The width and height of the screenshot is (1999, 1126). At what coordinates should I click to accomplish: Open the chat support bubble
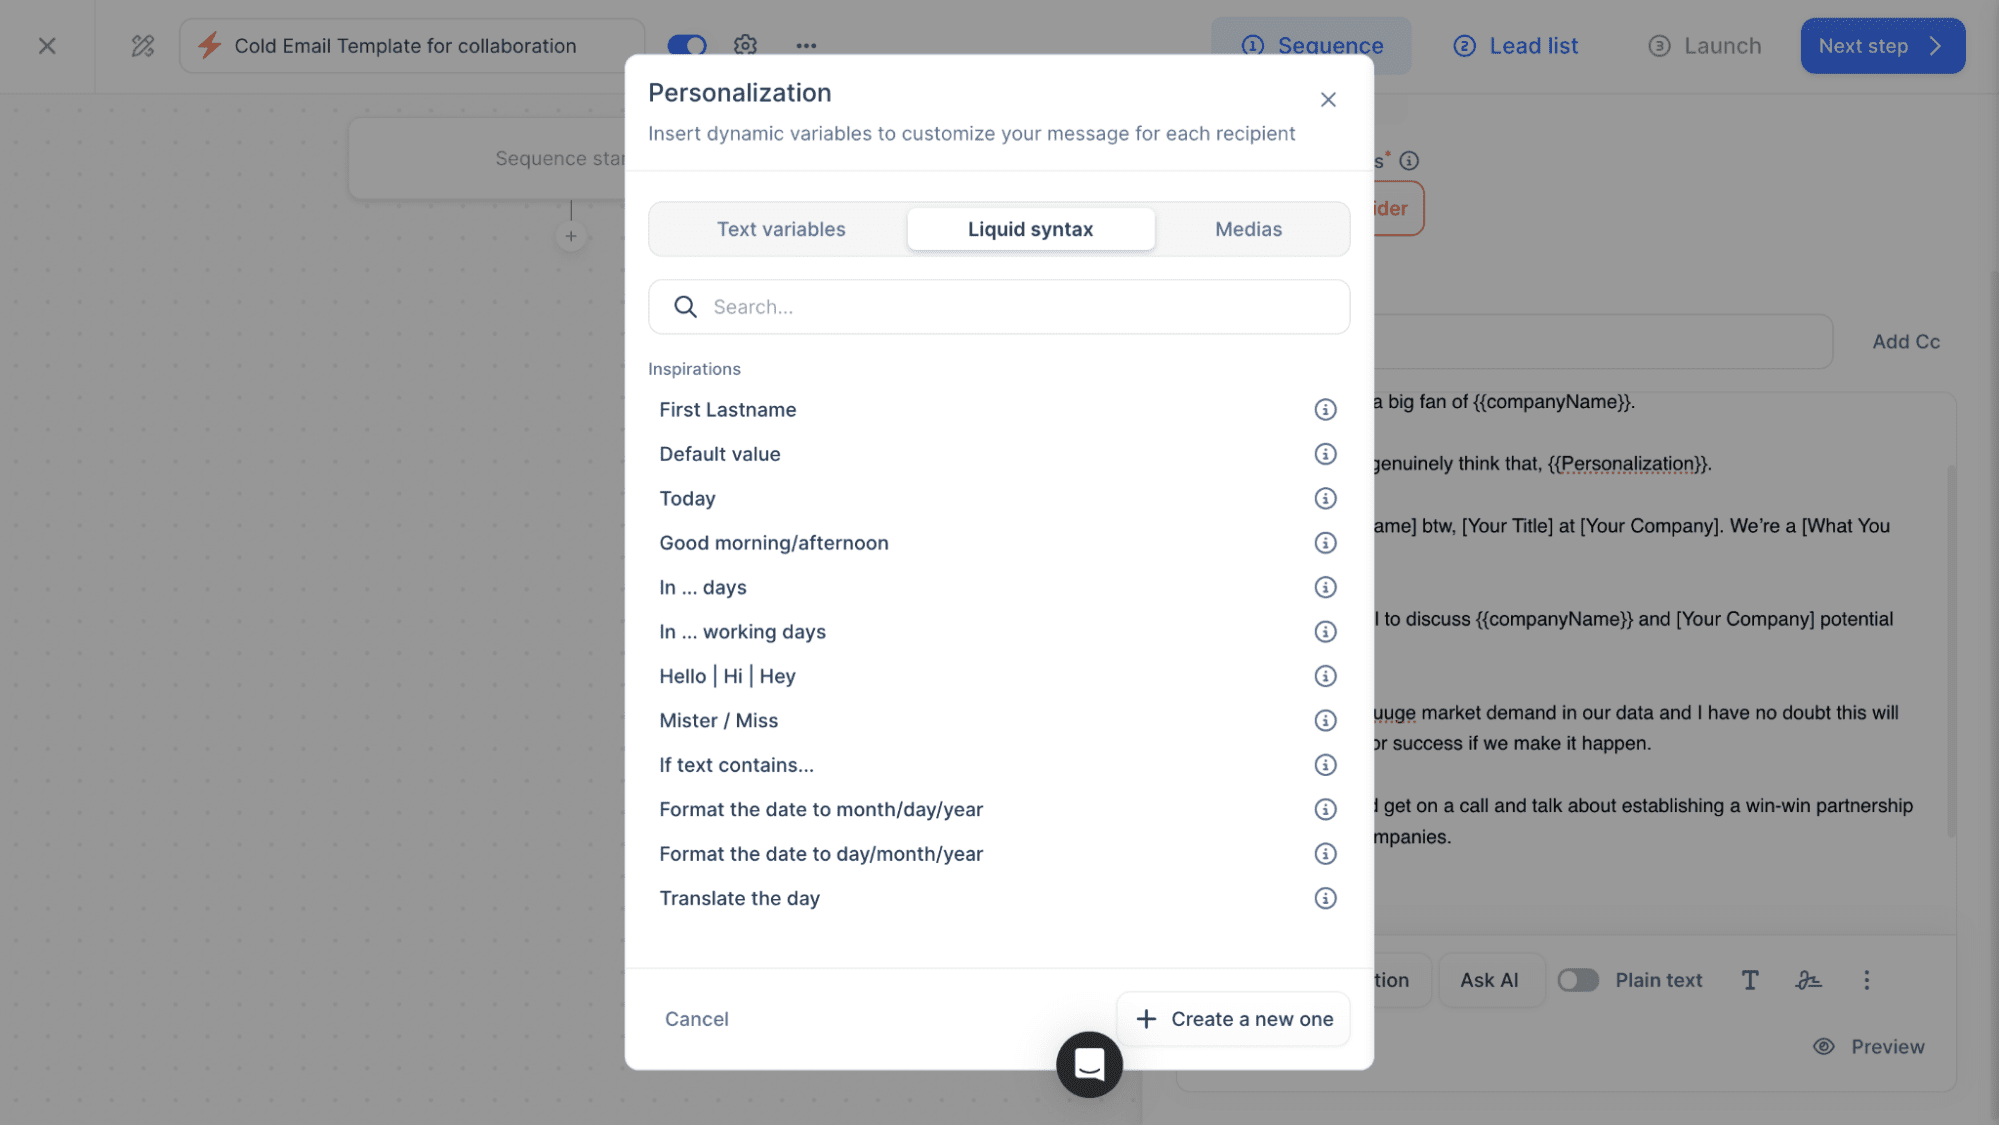point(1089,1064)
